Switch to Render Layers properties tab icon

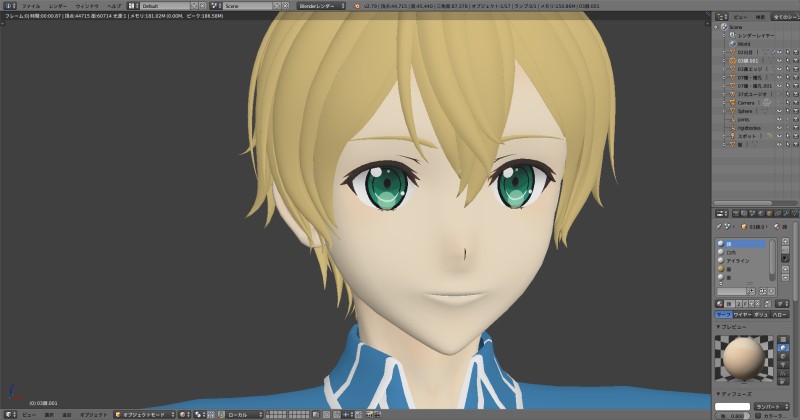744,214
